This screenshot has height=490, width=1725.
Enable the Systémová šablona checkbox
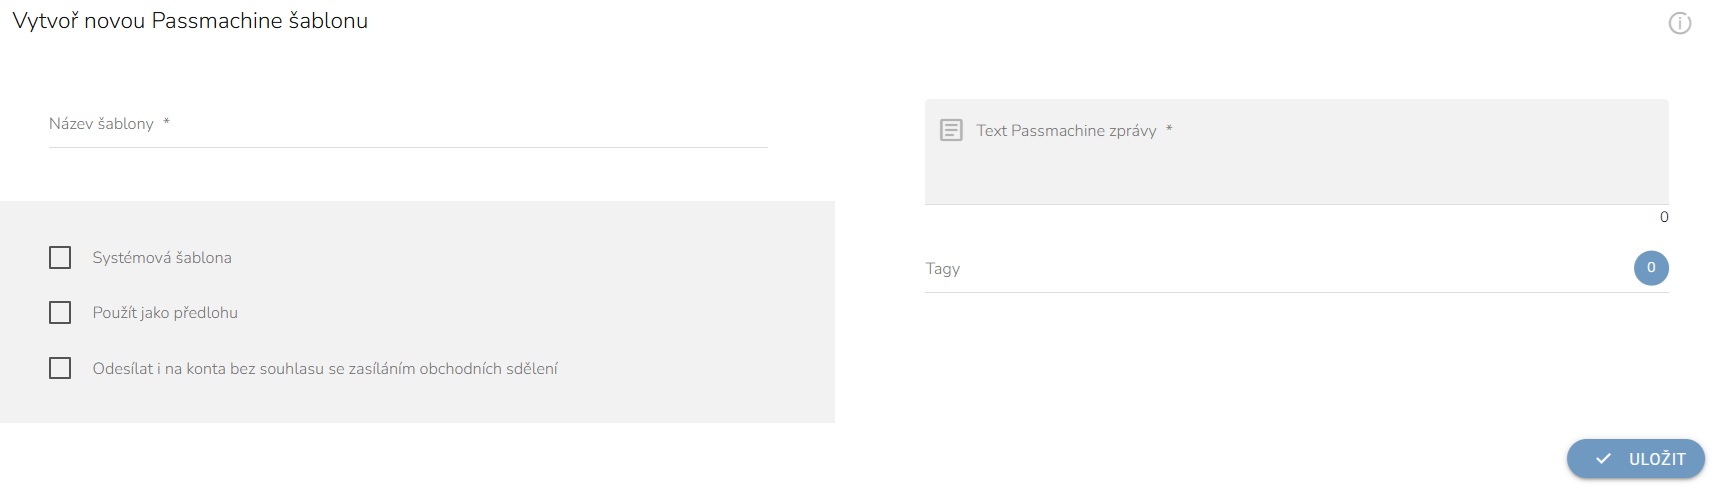(x=60, y=258)
